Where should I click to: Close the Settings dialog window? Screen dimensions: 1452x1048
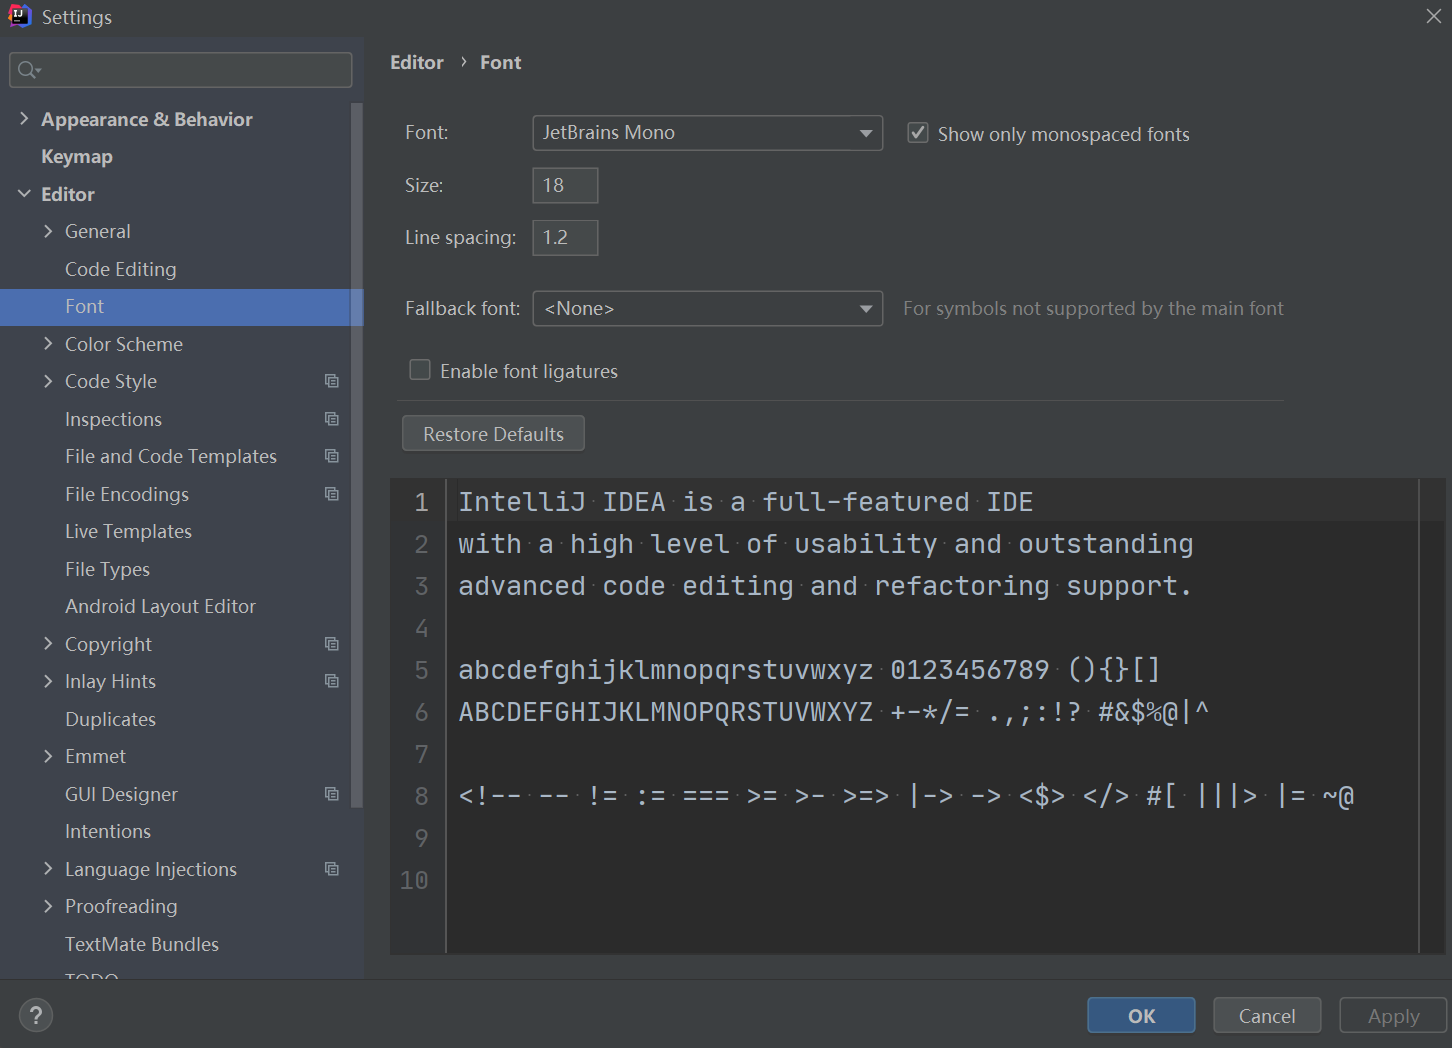point(1433,16)
